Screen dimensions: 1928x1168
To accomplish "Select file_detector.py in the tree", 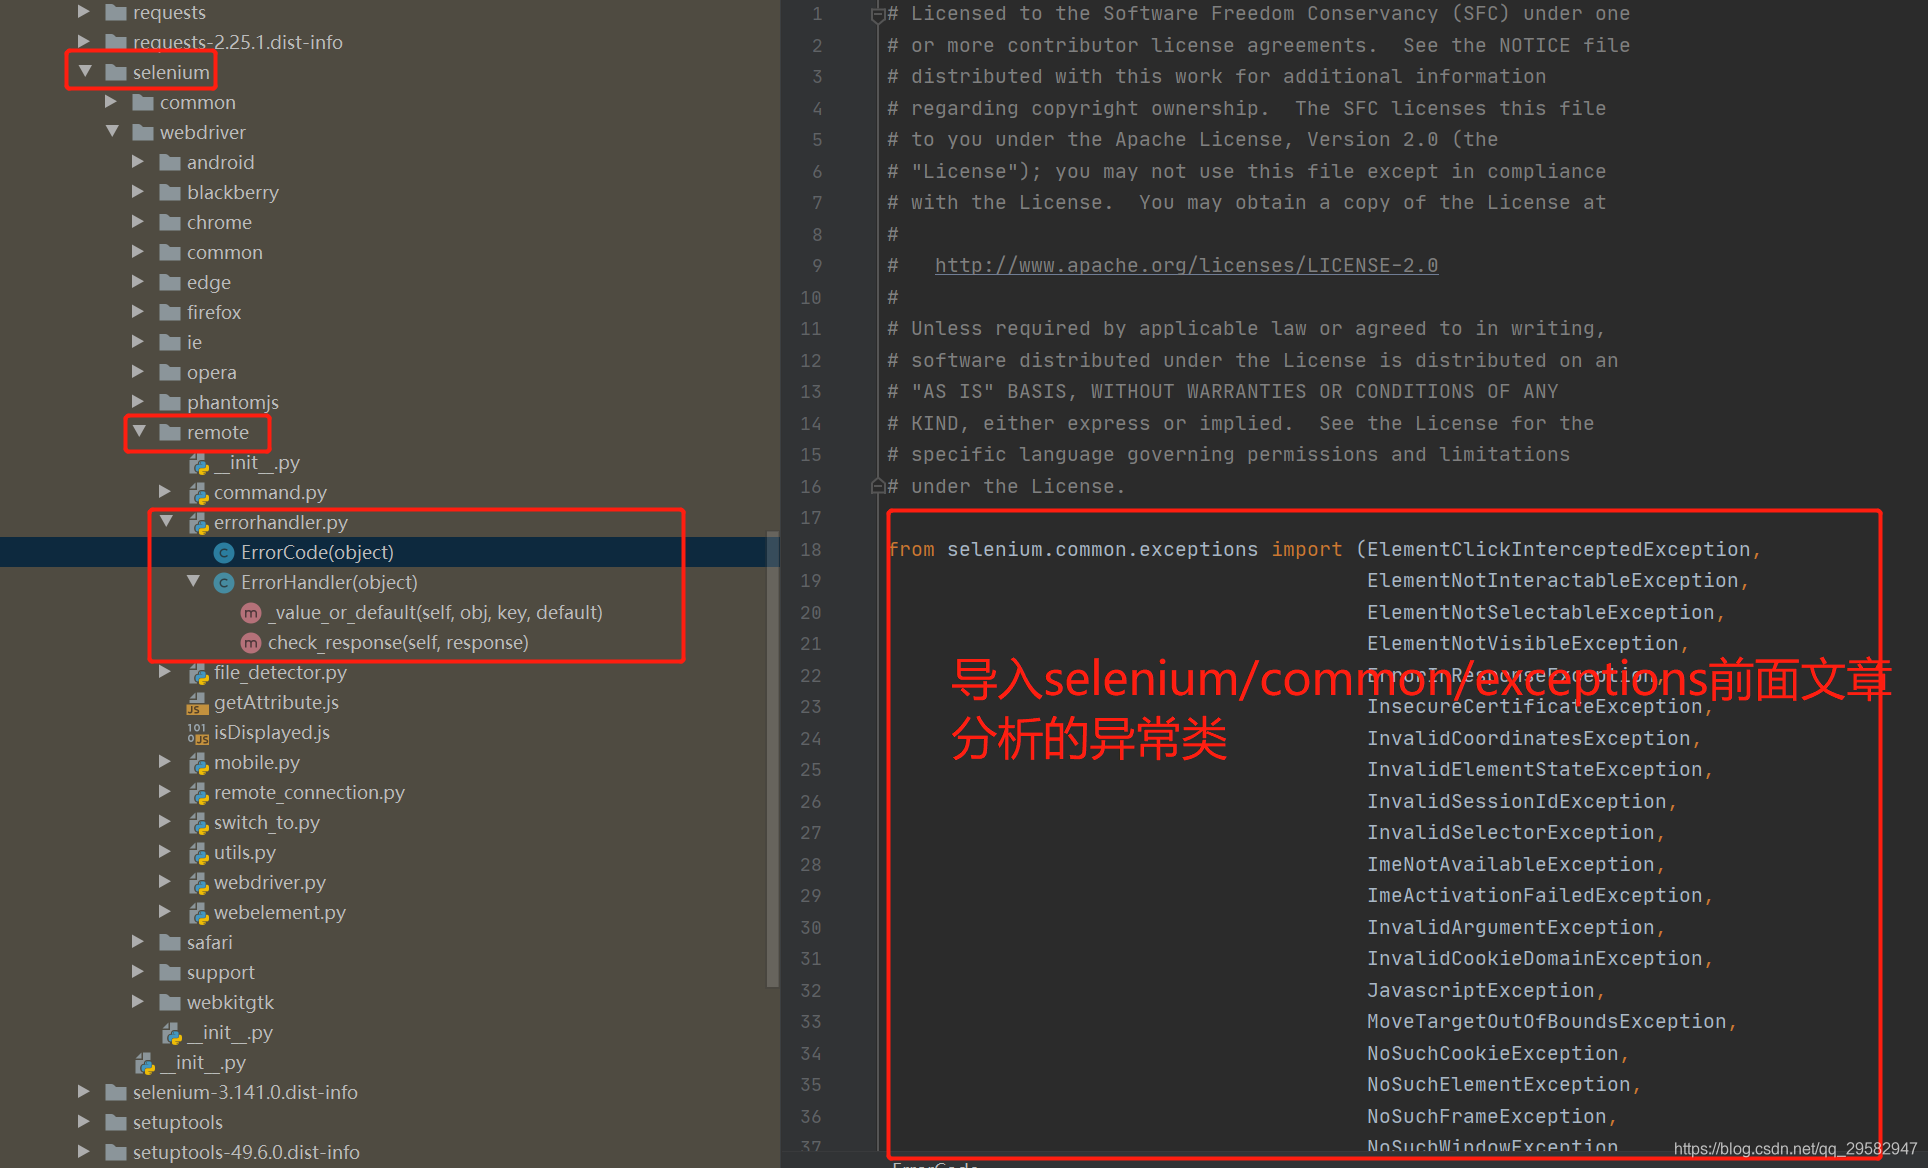I will point(280,672).
